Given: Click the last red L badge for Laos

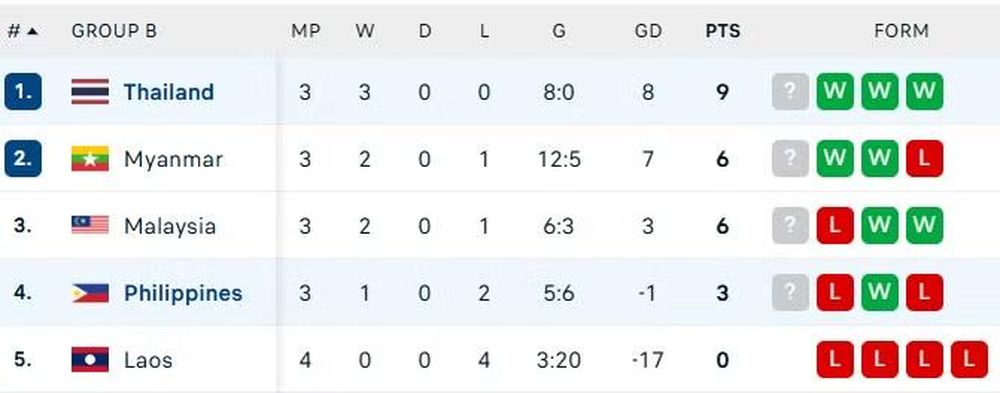Looking at the screenshot, I should point(969,360).
